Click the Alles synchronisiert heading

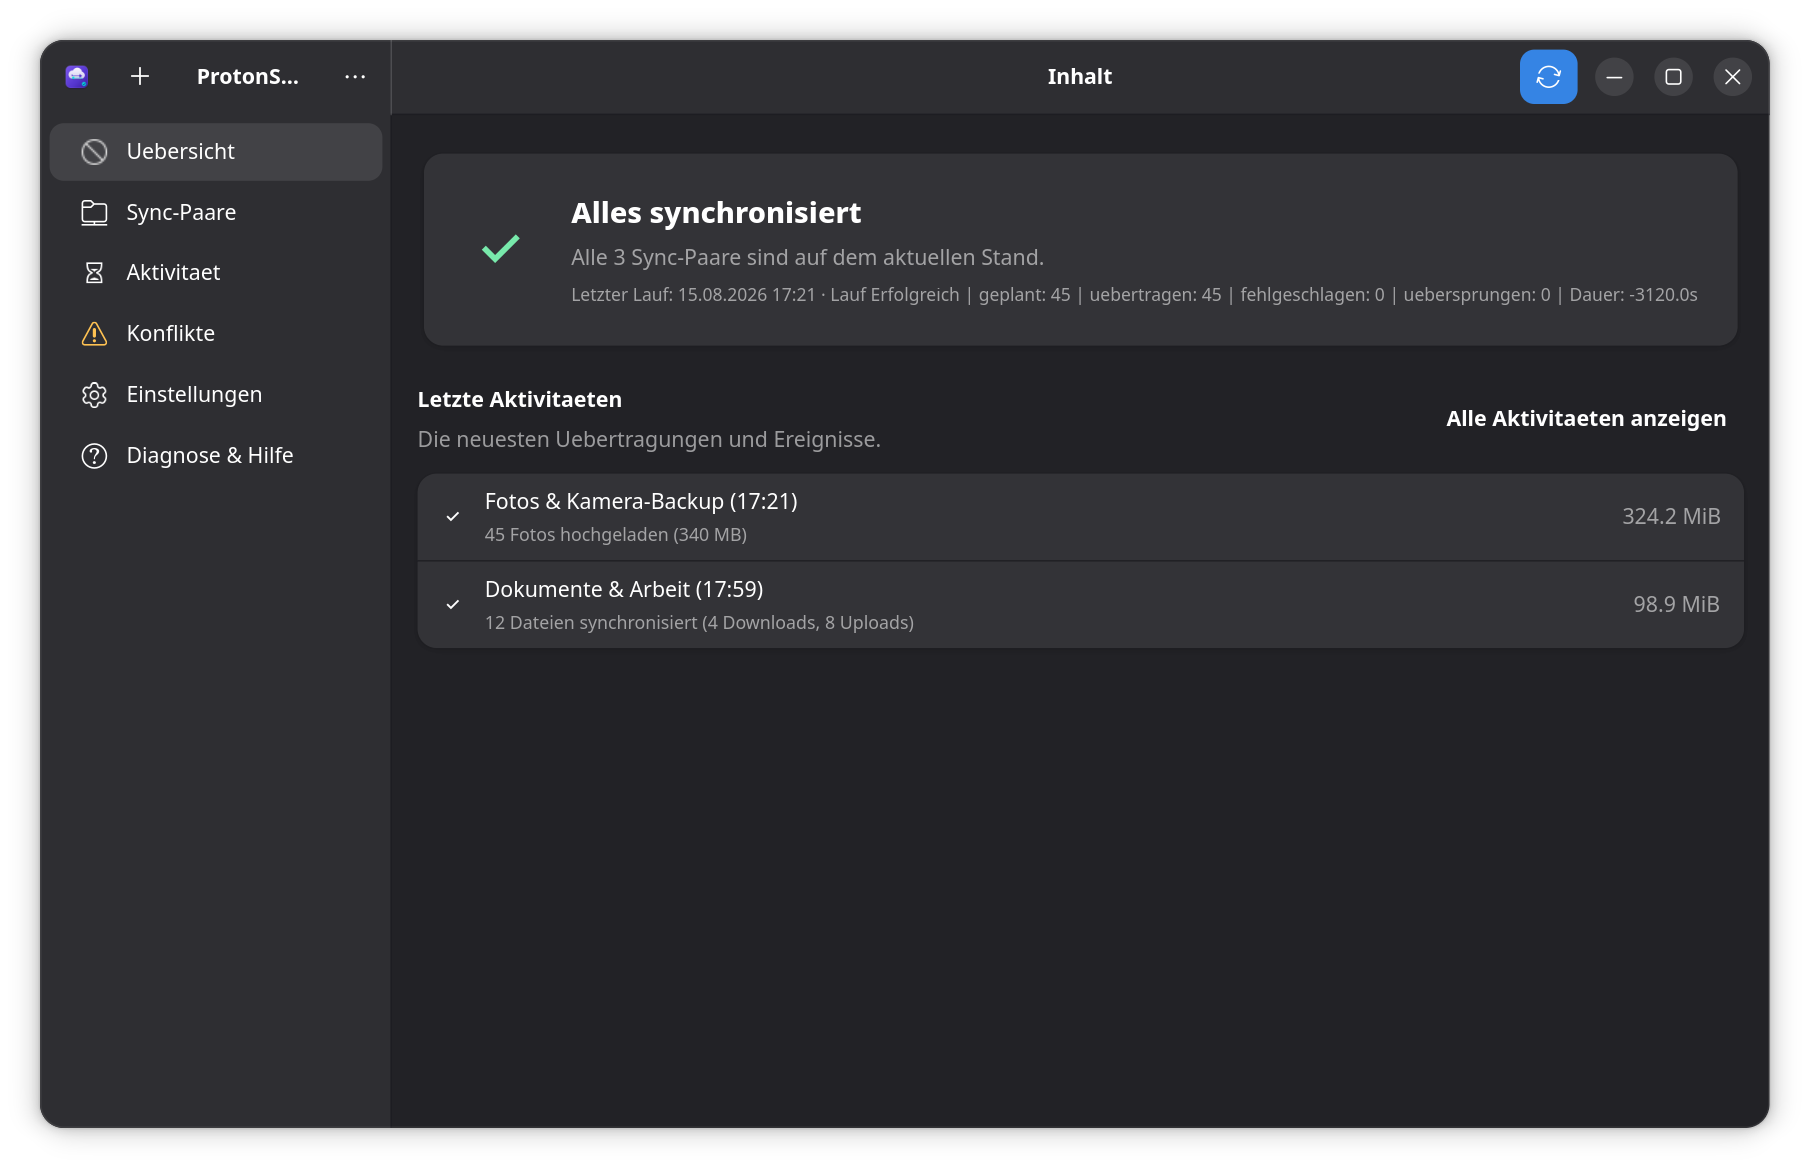click(x=716, y=213)
